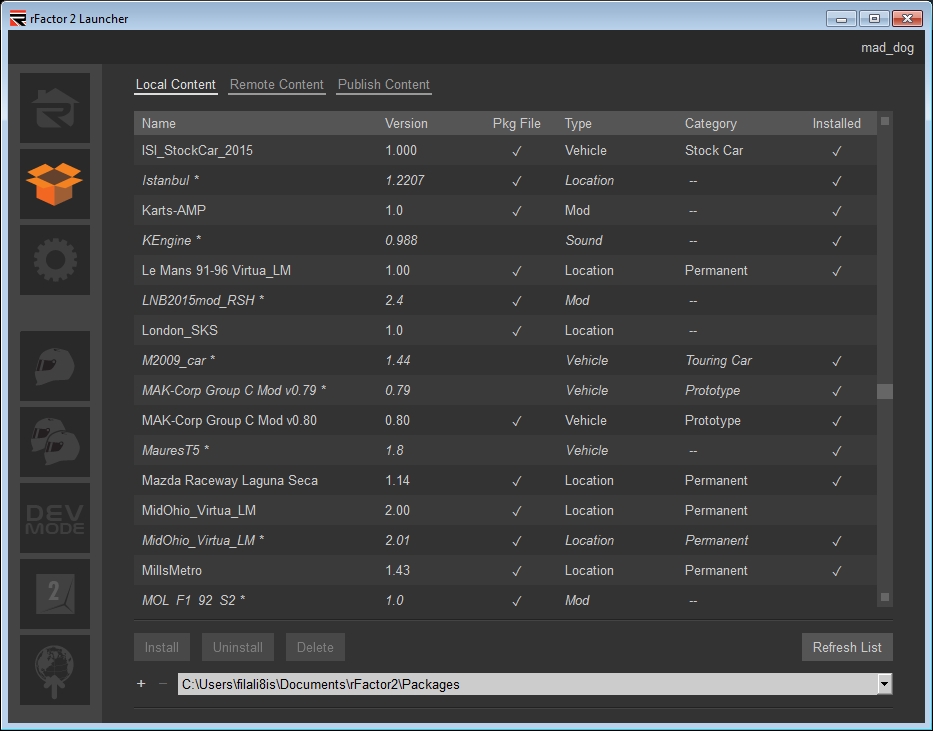Sort list by Name column header
This screenshot has width=933, height=731.
pyautogui.click(x=159, y=123)
